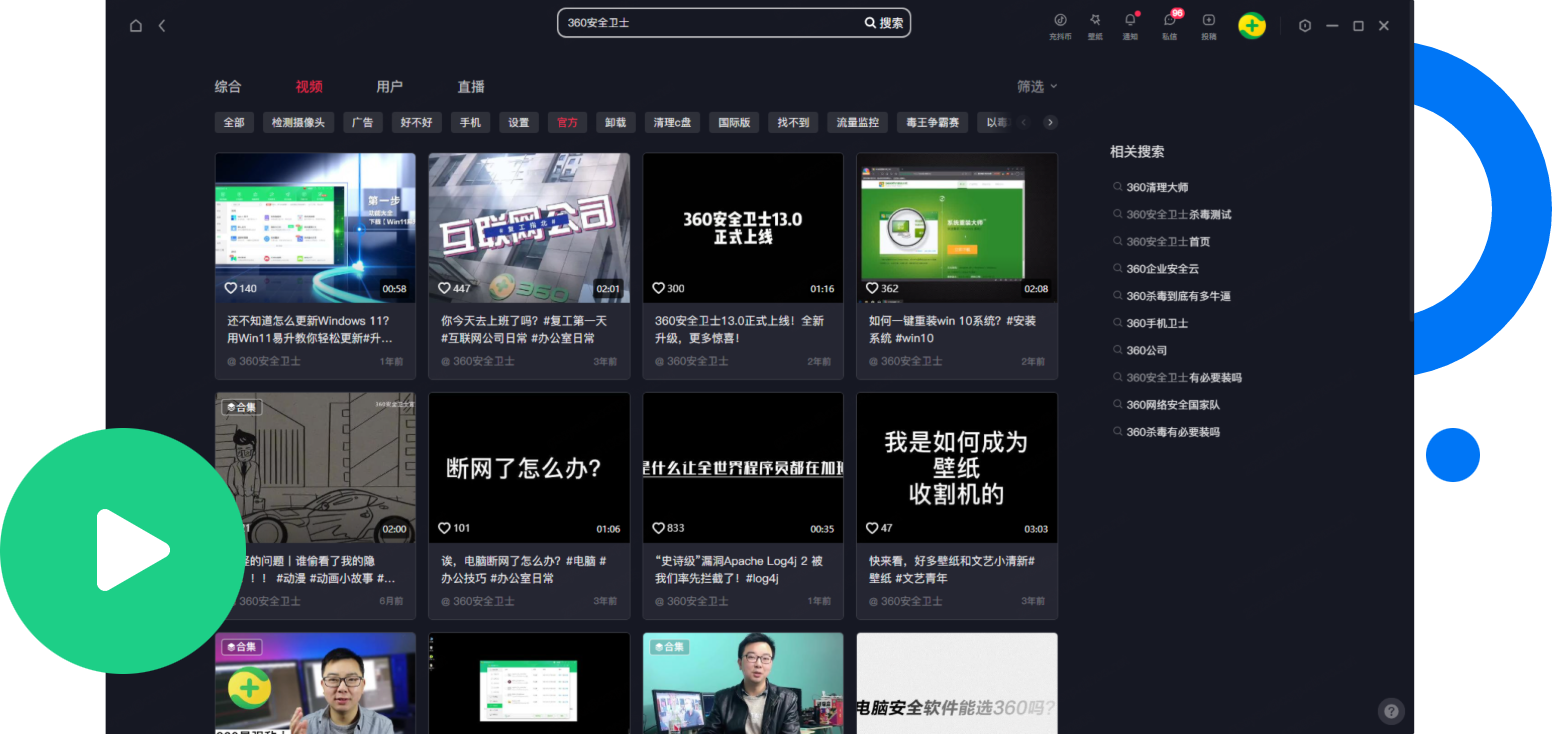Screen dimensions: 1552x734
Task: Click the help question mark at bottom right
Action: (1391, 711)
